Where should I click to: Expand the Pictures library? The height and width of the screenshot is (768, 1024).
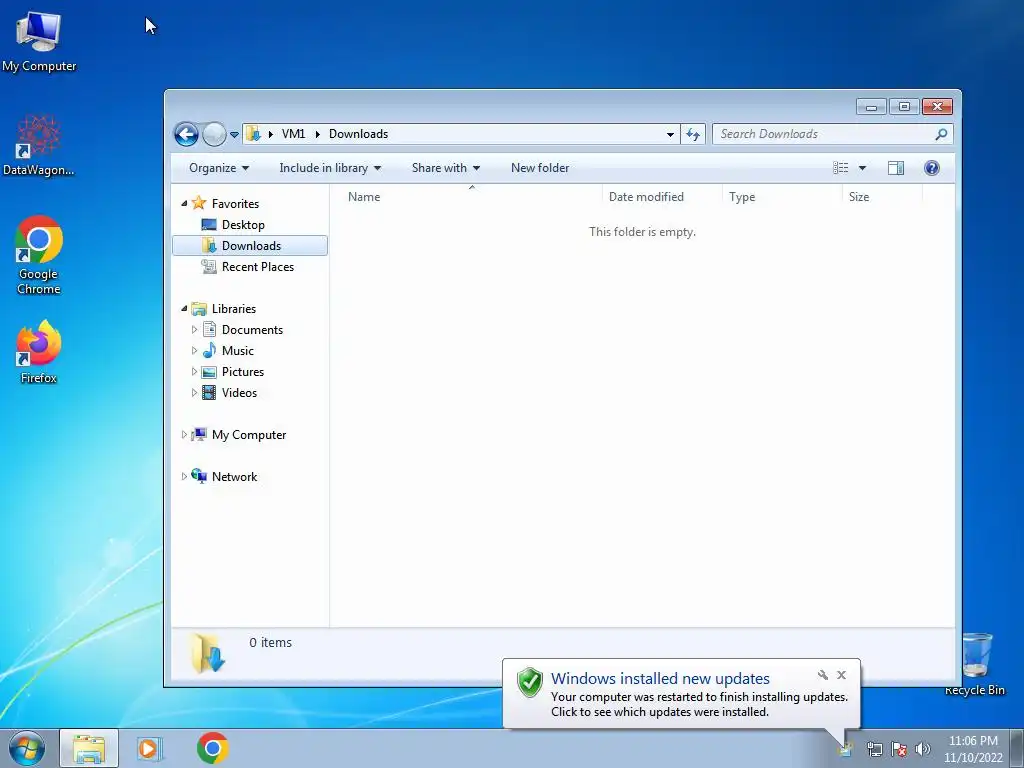194,372
